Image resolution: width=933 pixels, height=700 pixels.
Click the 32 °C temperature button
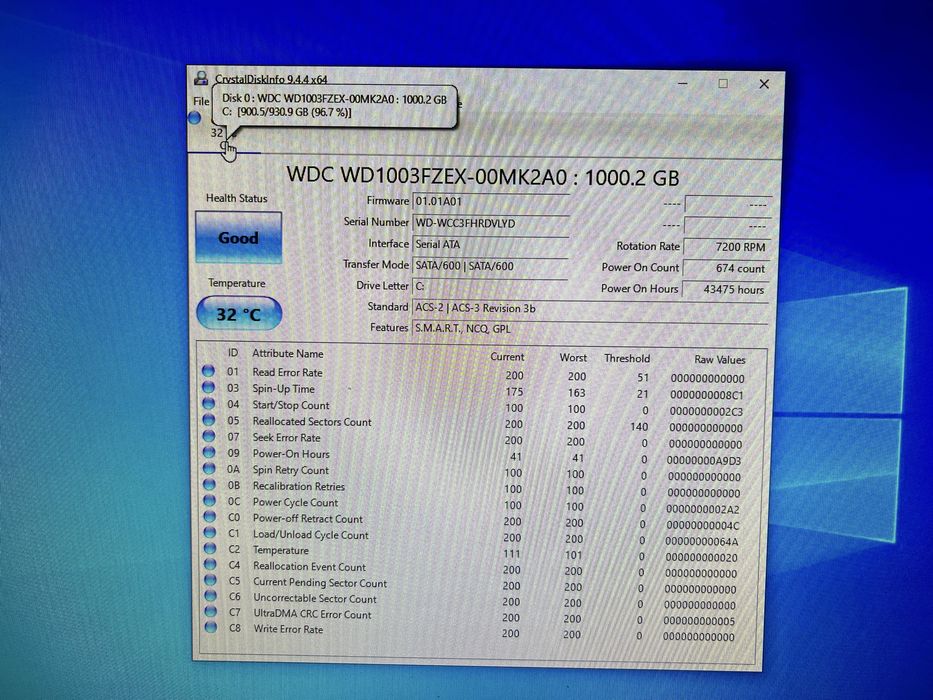tap(239, 314)
